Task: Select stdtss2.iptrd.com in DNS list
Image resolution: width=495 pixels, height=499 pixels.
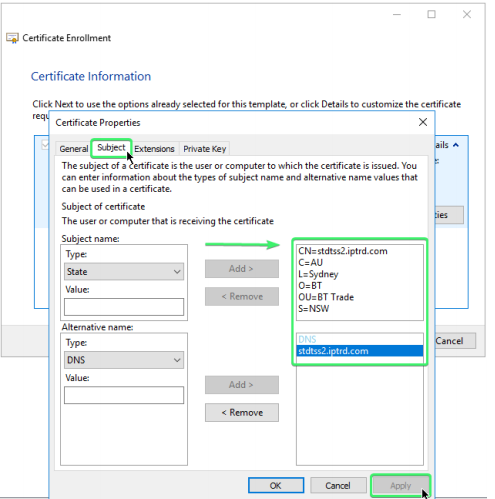Action: tap(360, 351)
